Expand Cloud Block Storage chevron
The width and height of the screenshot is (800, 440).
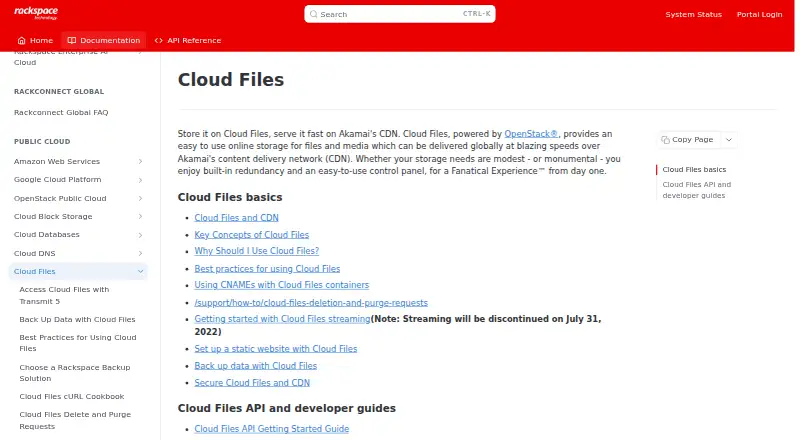coord(140,216)
